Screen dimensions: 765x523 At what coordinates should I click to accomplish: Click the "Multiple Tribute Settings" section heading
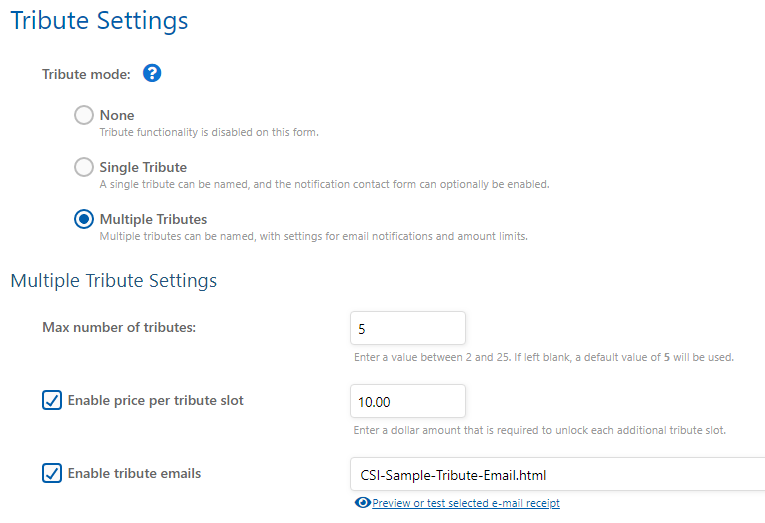click(x=113, y=280)
